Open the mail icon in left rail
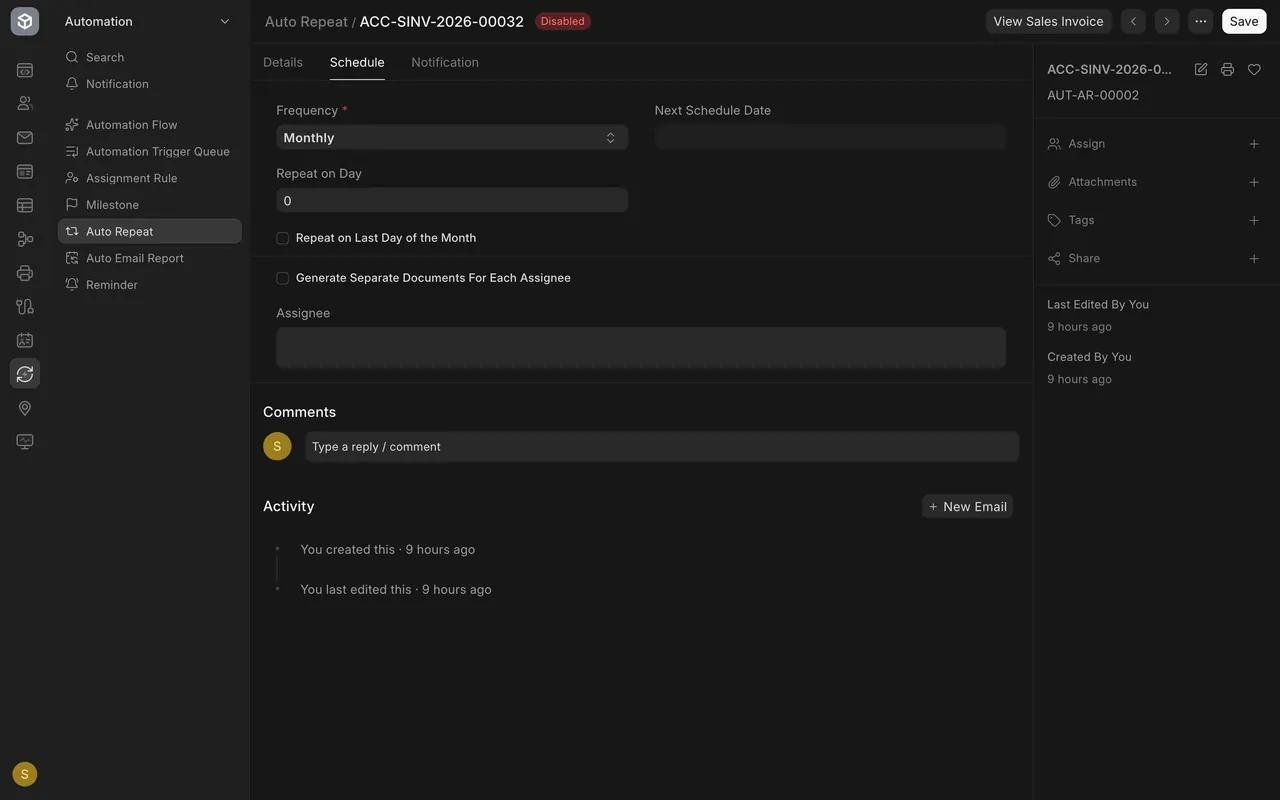 pos(25,138)
